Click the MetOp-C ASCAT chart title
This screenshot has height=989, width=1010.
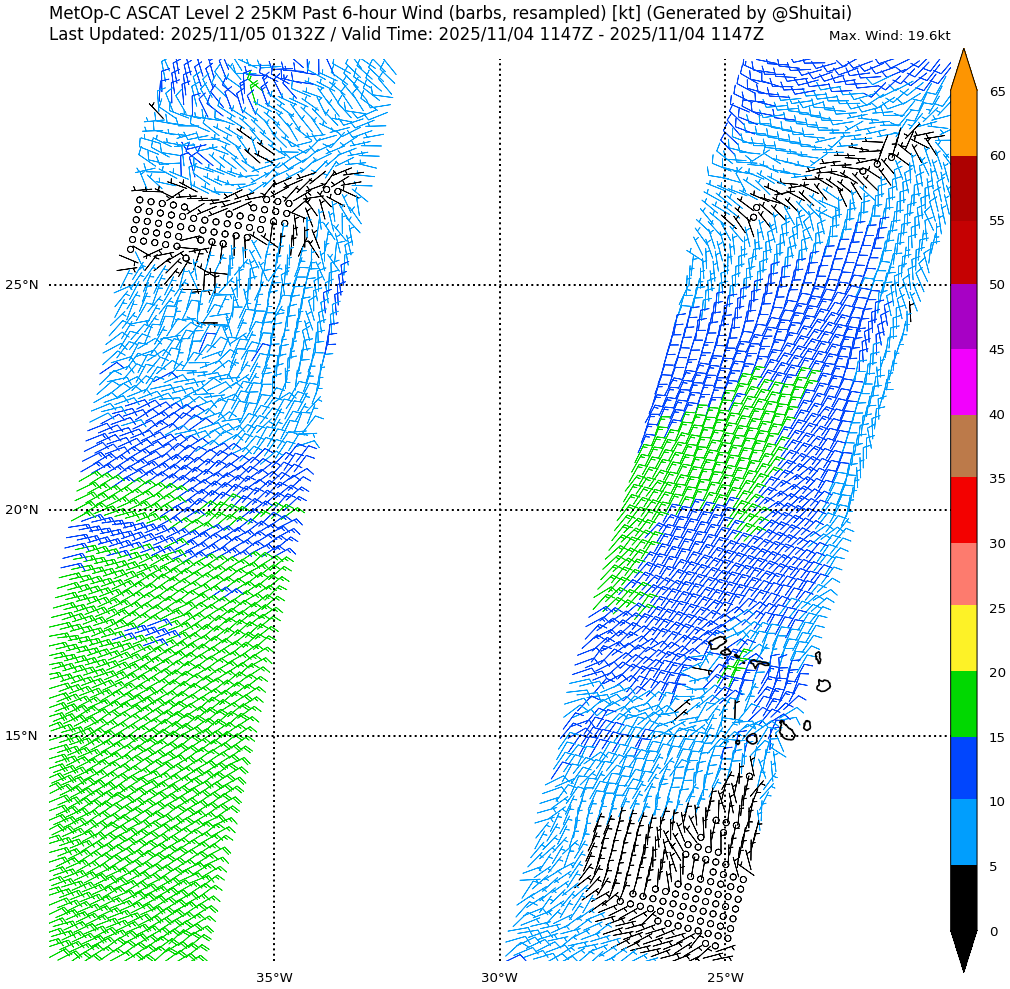pos(450,13)
